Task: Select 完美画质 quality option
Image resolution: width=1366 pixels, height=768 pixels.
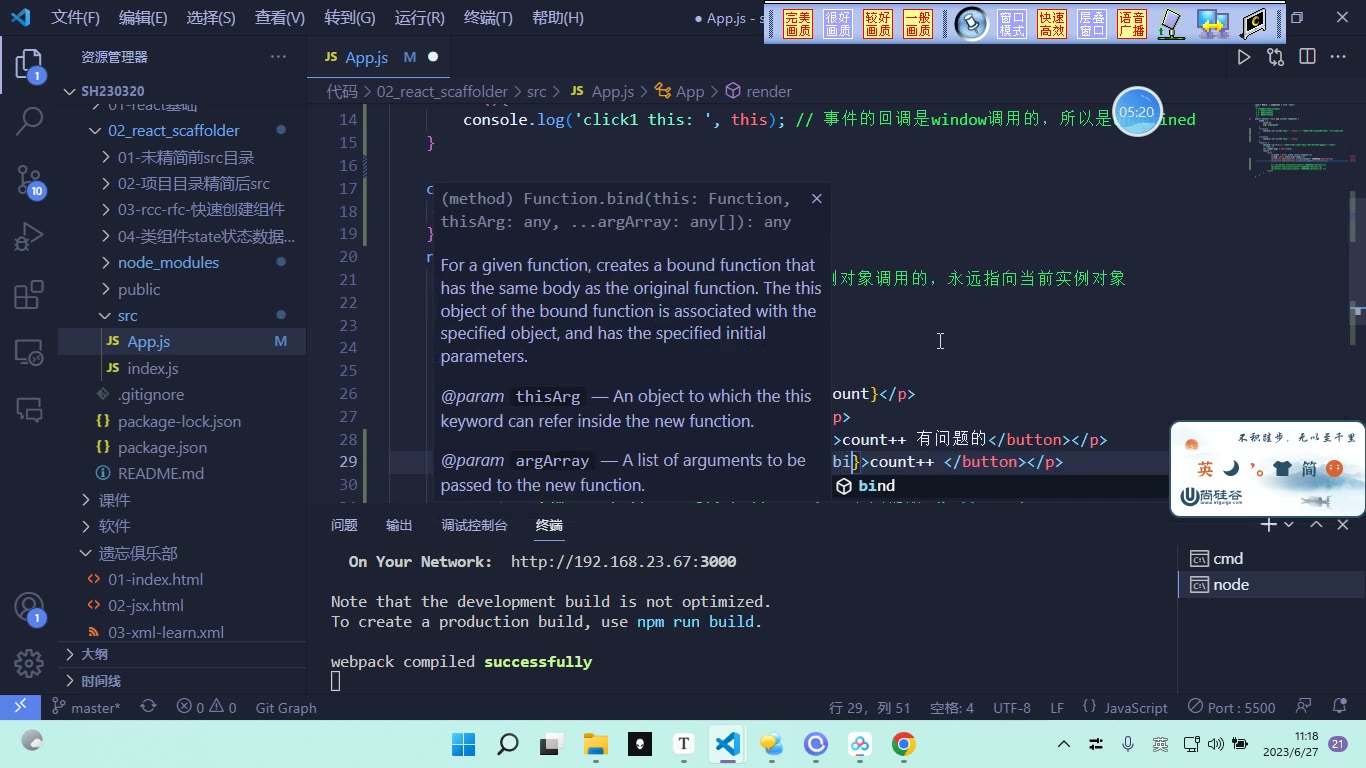Action: tap(798, 24)
